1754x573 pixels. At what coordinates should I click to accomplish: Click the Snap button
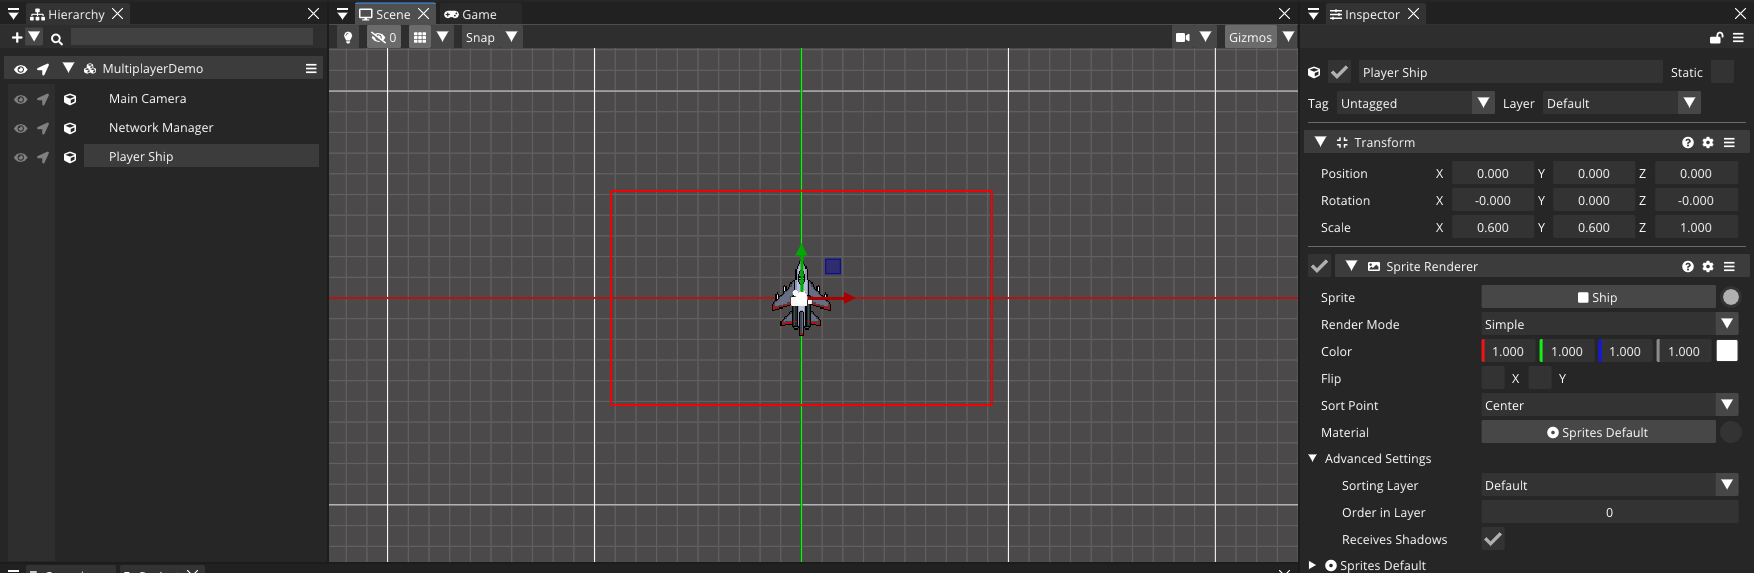tap(480, 37)
